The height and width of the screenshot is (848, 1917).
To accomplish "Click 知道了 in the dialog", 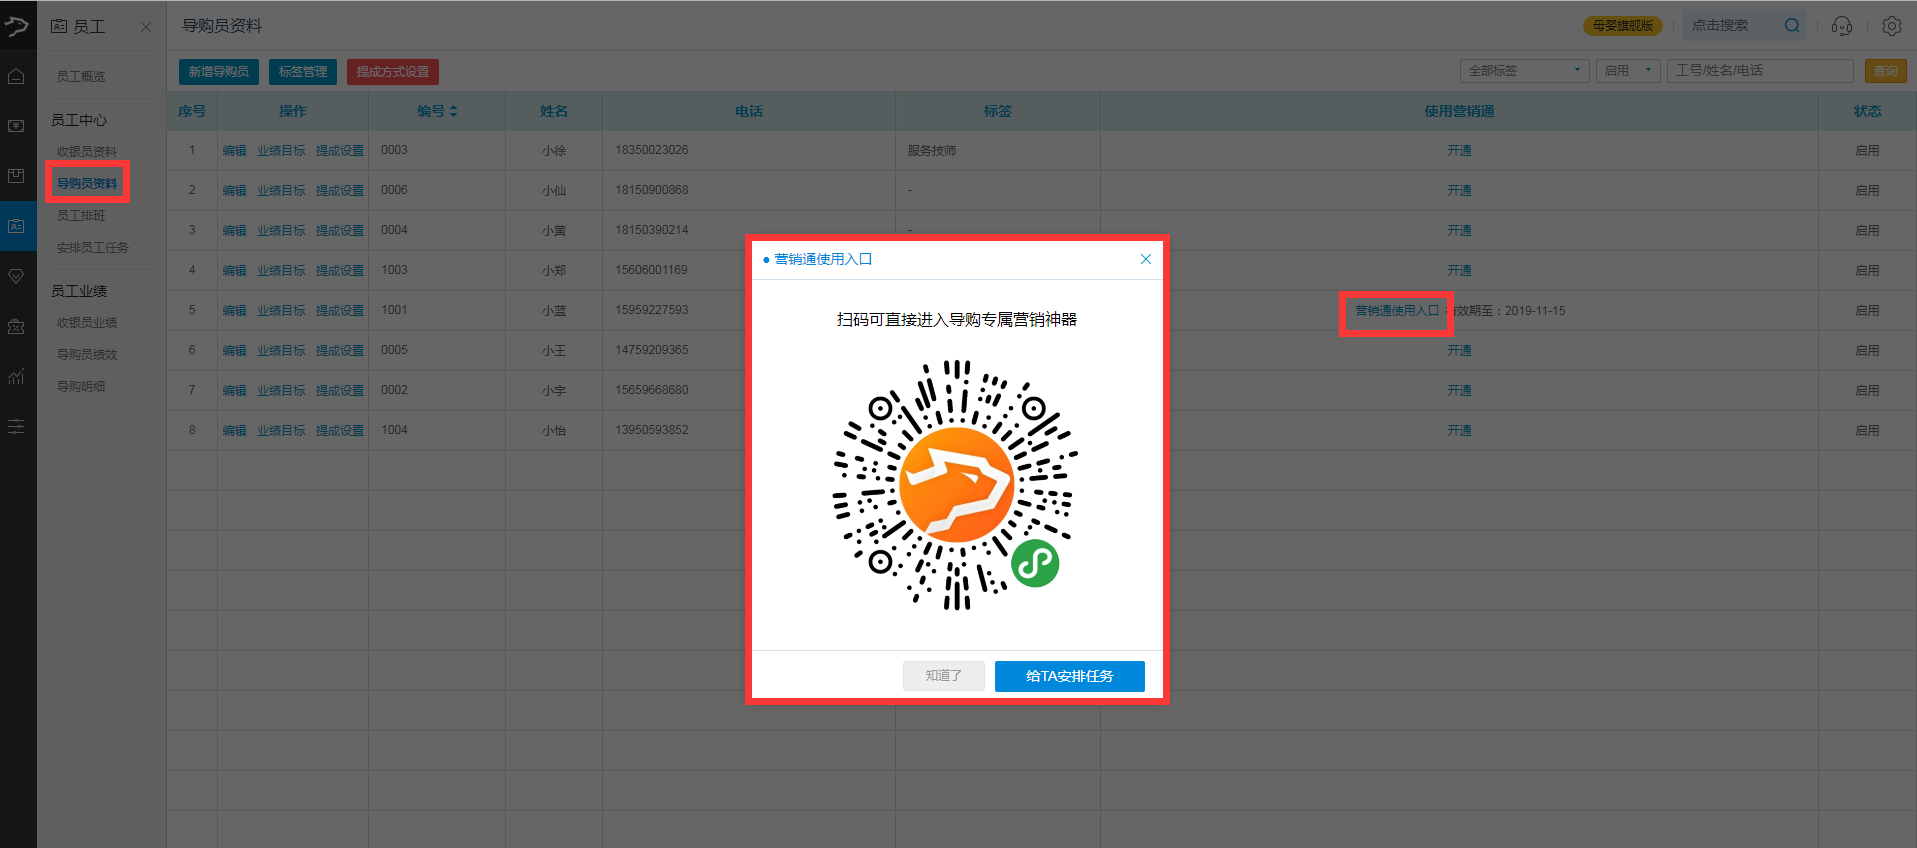I will 943,676.
